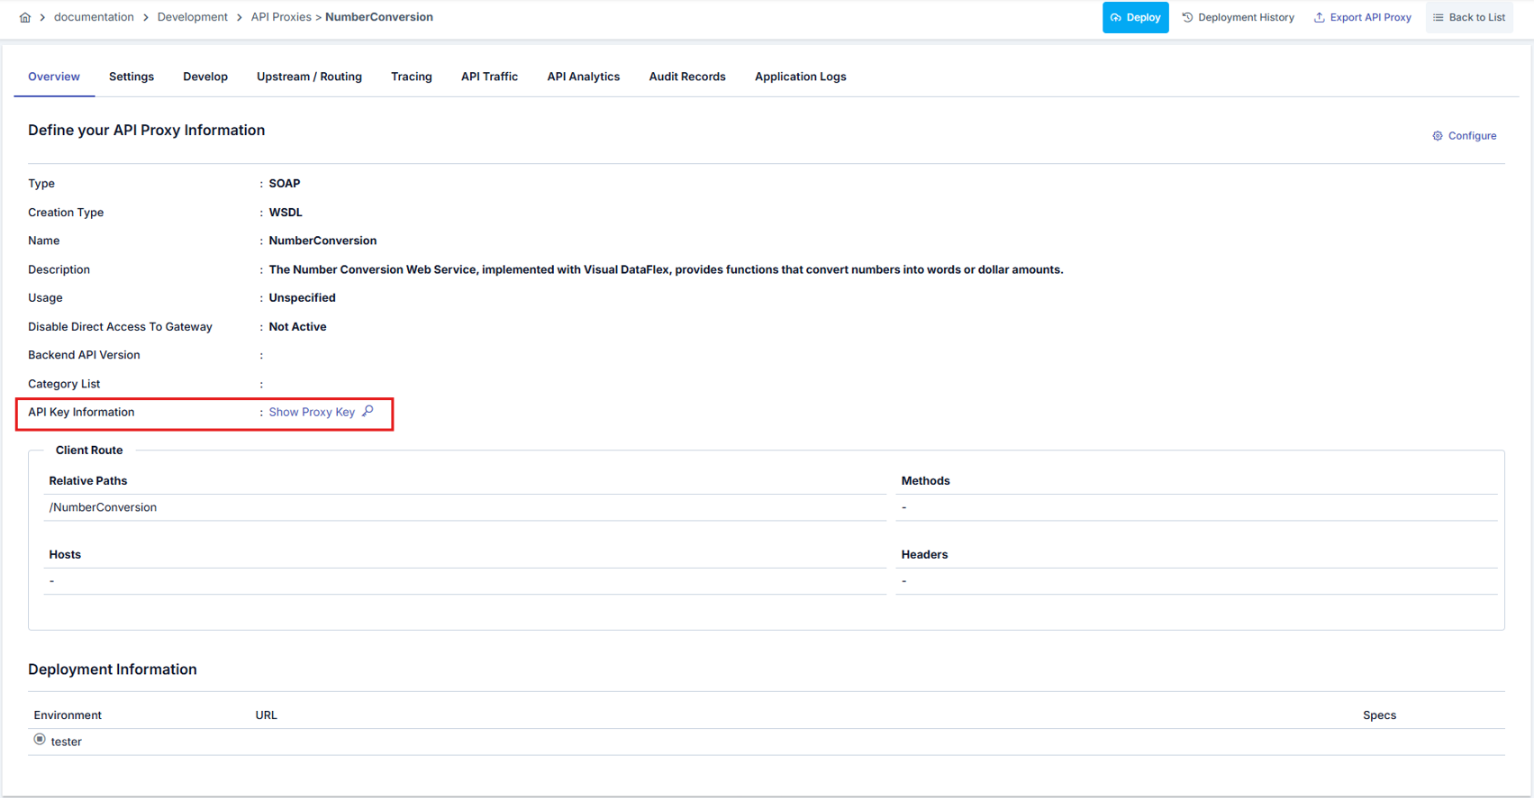
Task: Click the home icon in breadcrumb
Action: point(25,18)
